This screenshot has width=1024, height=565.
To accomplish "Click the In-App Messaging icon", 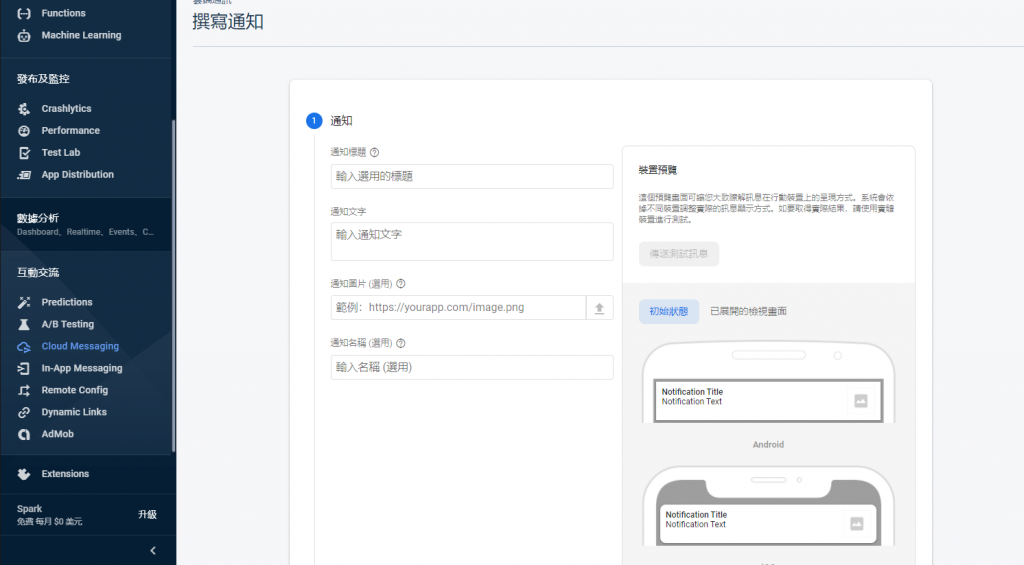I will tap(24, 368).
